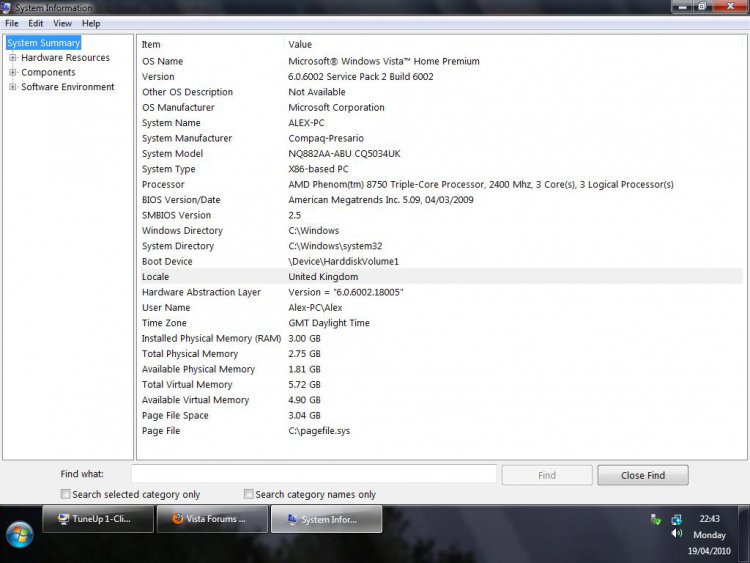Select the Other OS Description row
The image size is (750, 563).
(441, 92)
